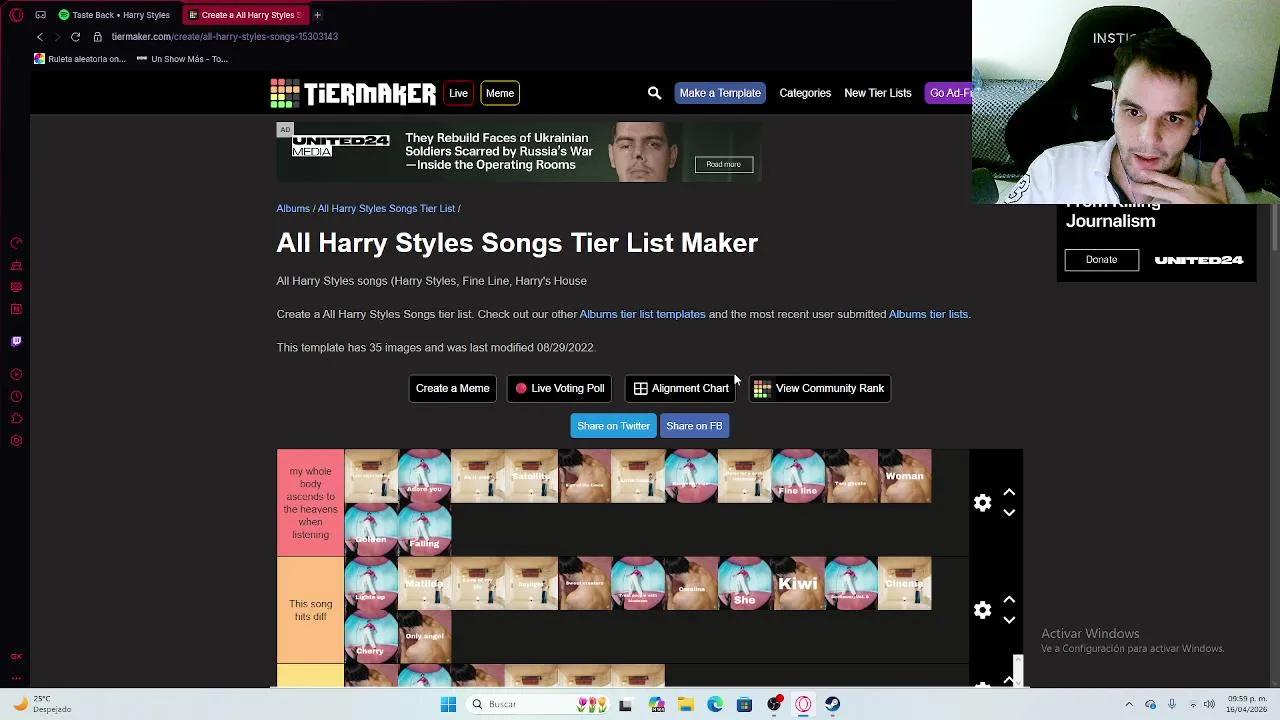Viewport: 1280px width, 720px height.
Task: Show hidden system tray icons
Action: (1129, 705)
